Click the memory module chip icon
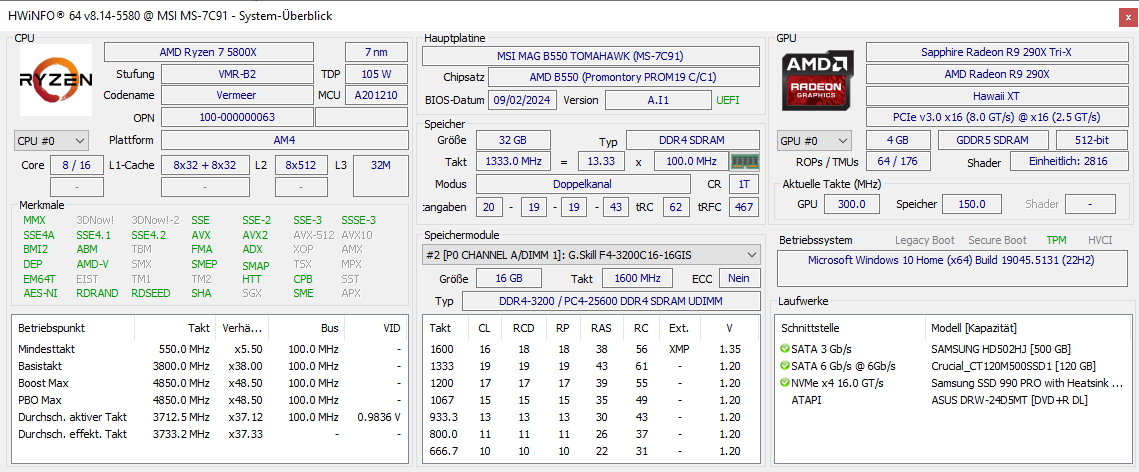Image resolution: width=1139 pixels, height=472 pixels. coord(744,162)
